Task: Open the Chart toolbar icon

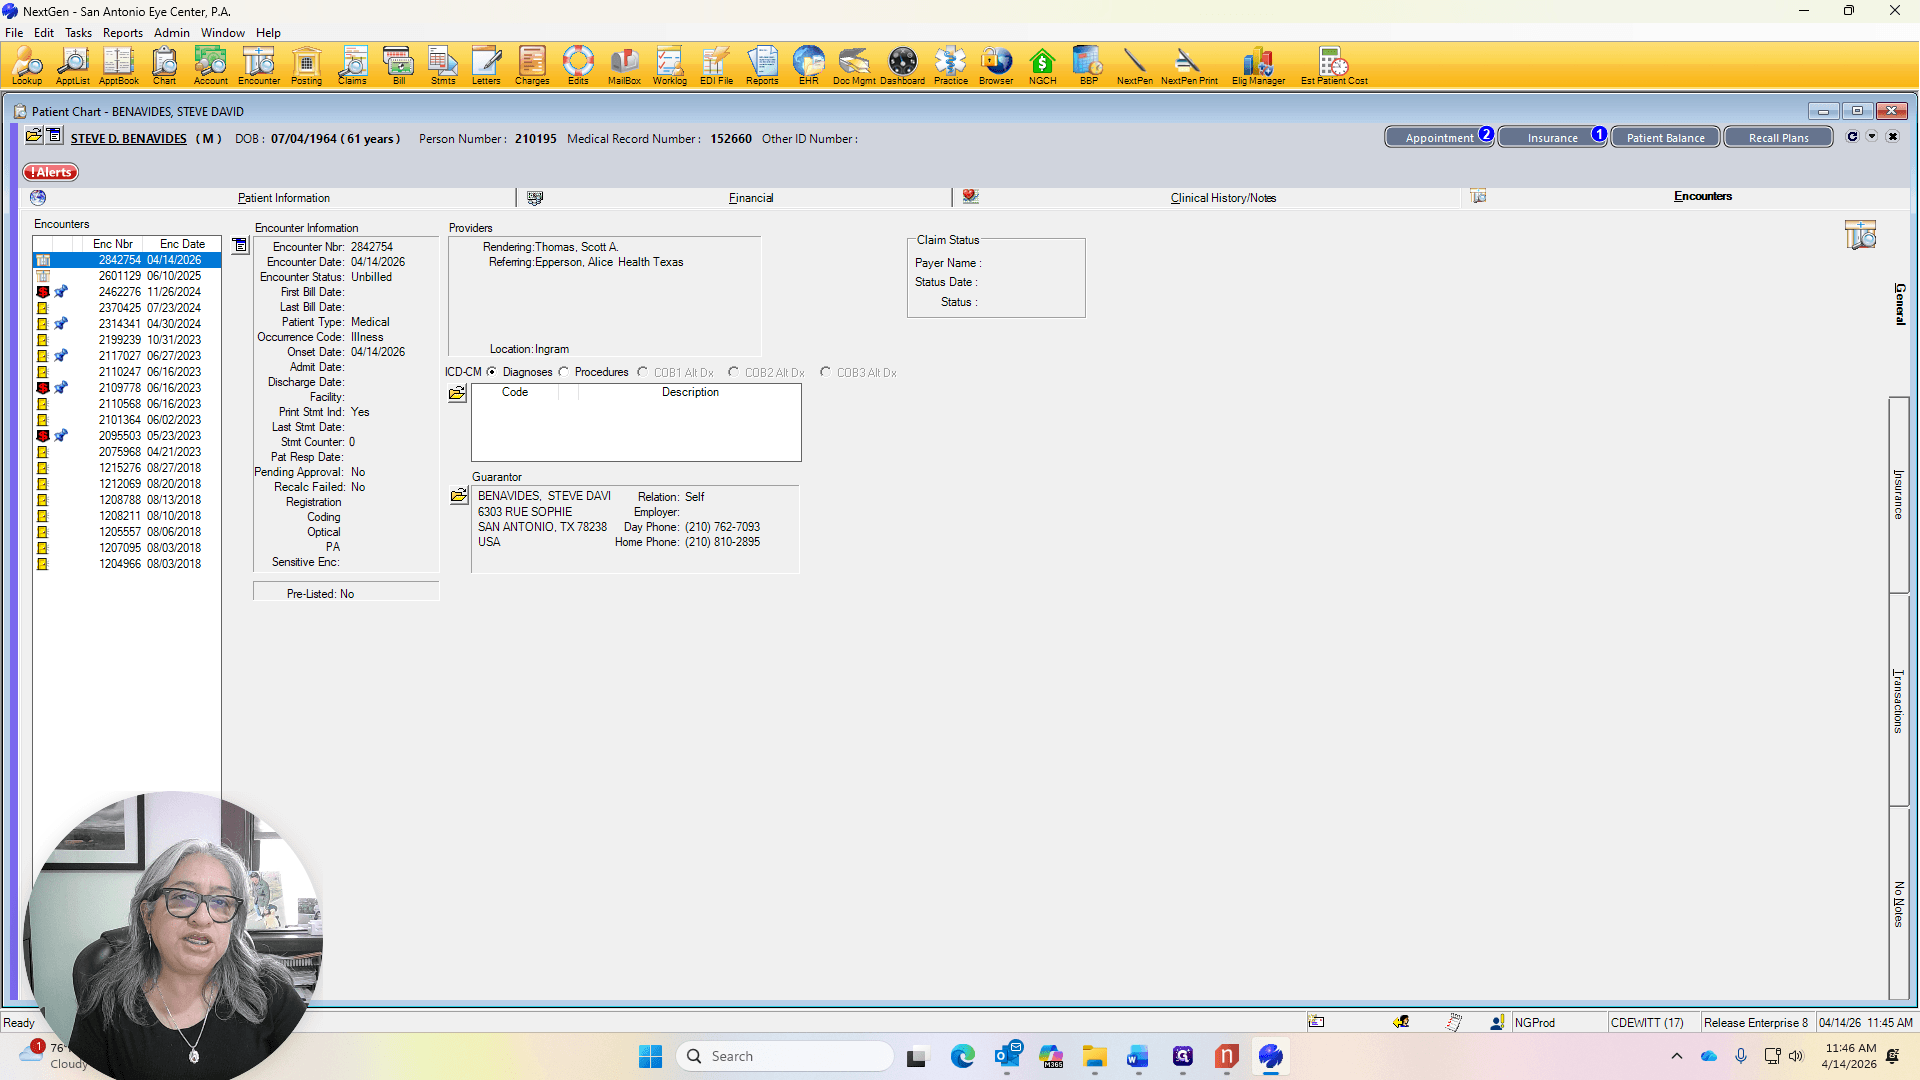Action: pyautogui.click(x=164, y=65)
